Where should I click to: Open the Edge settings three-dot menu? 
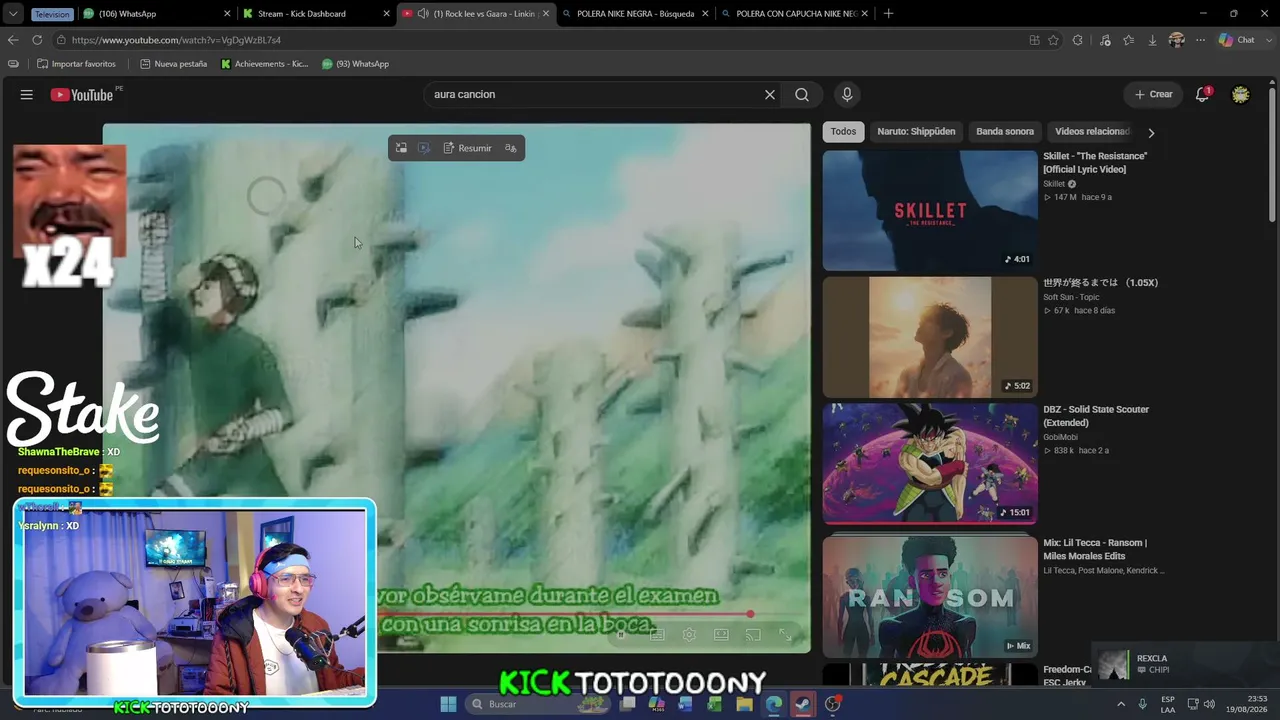[x=1200, y=40]
